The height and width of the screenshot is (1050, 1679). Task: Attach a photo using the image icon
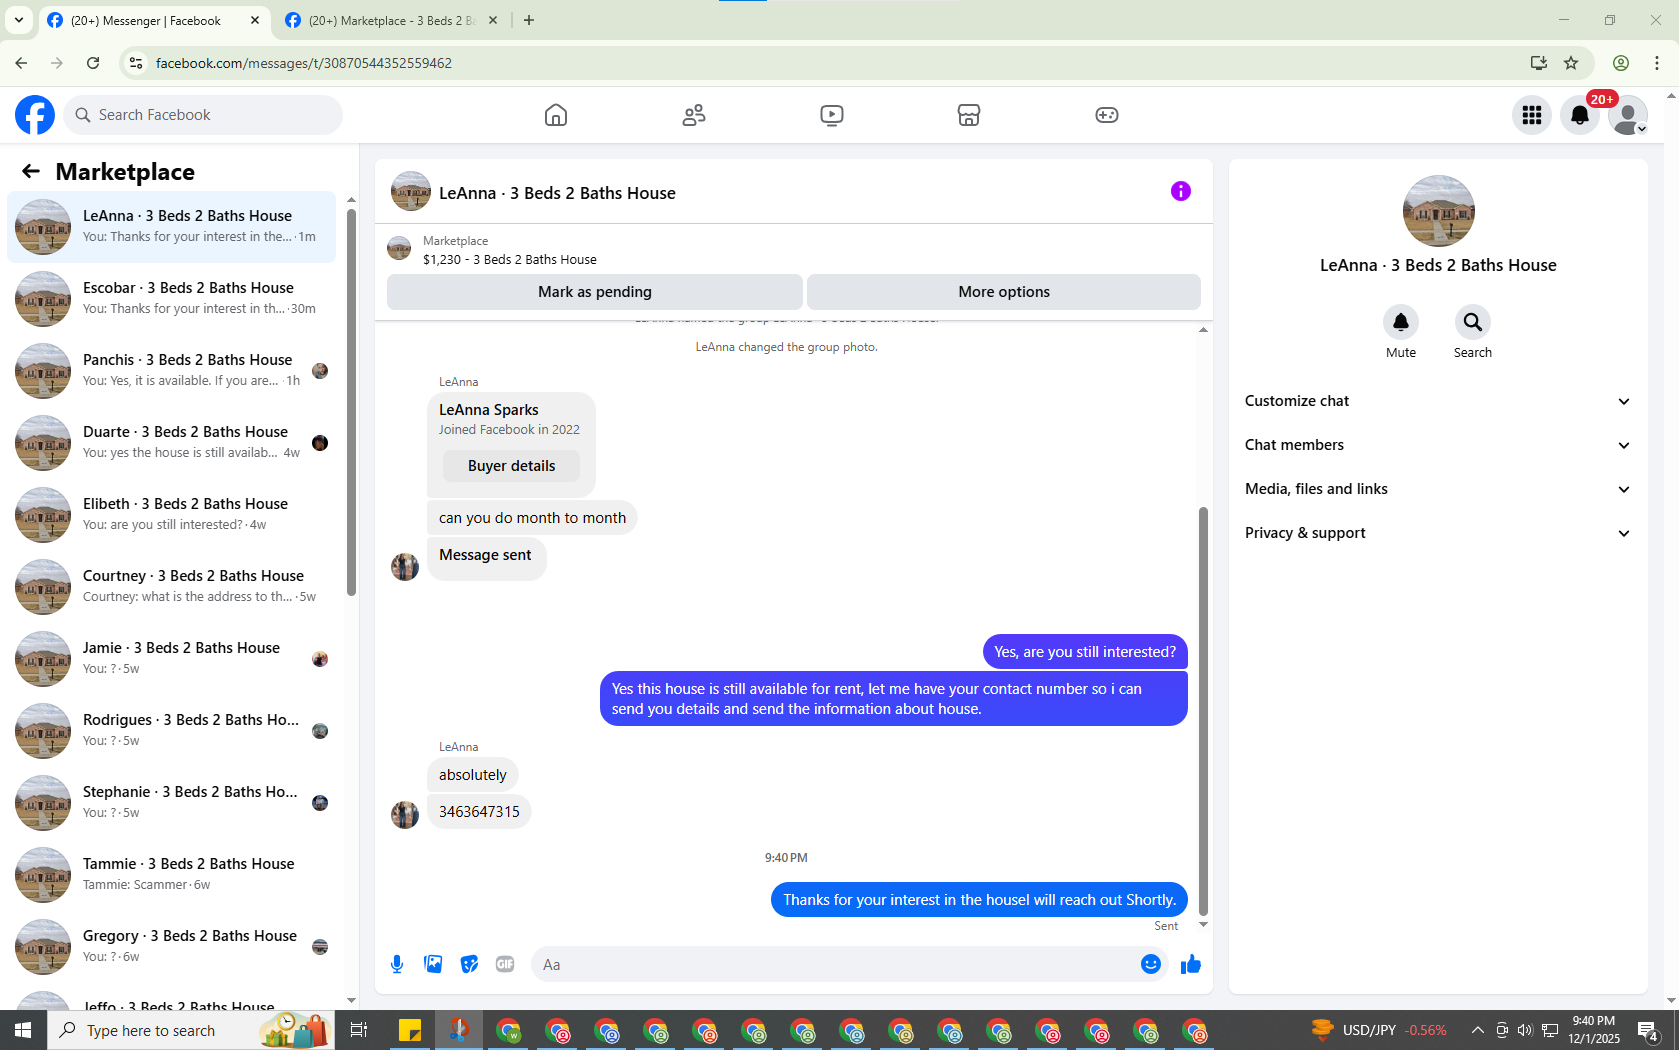(433, 964)
